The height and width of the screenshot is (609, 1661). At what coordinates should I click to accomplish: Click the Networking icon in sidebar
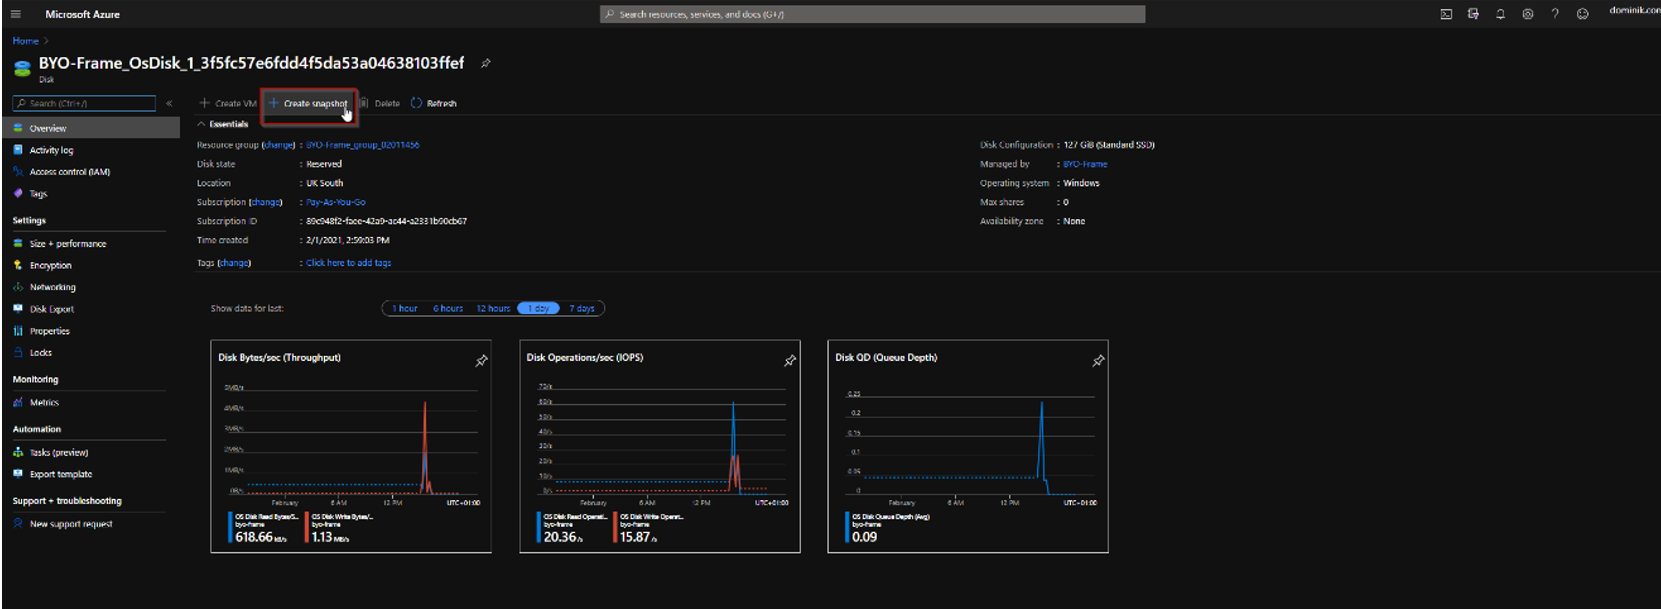(x=18, y=287)
